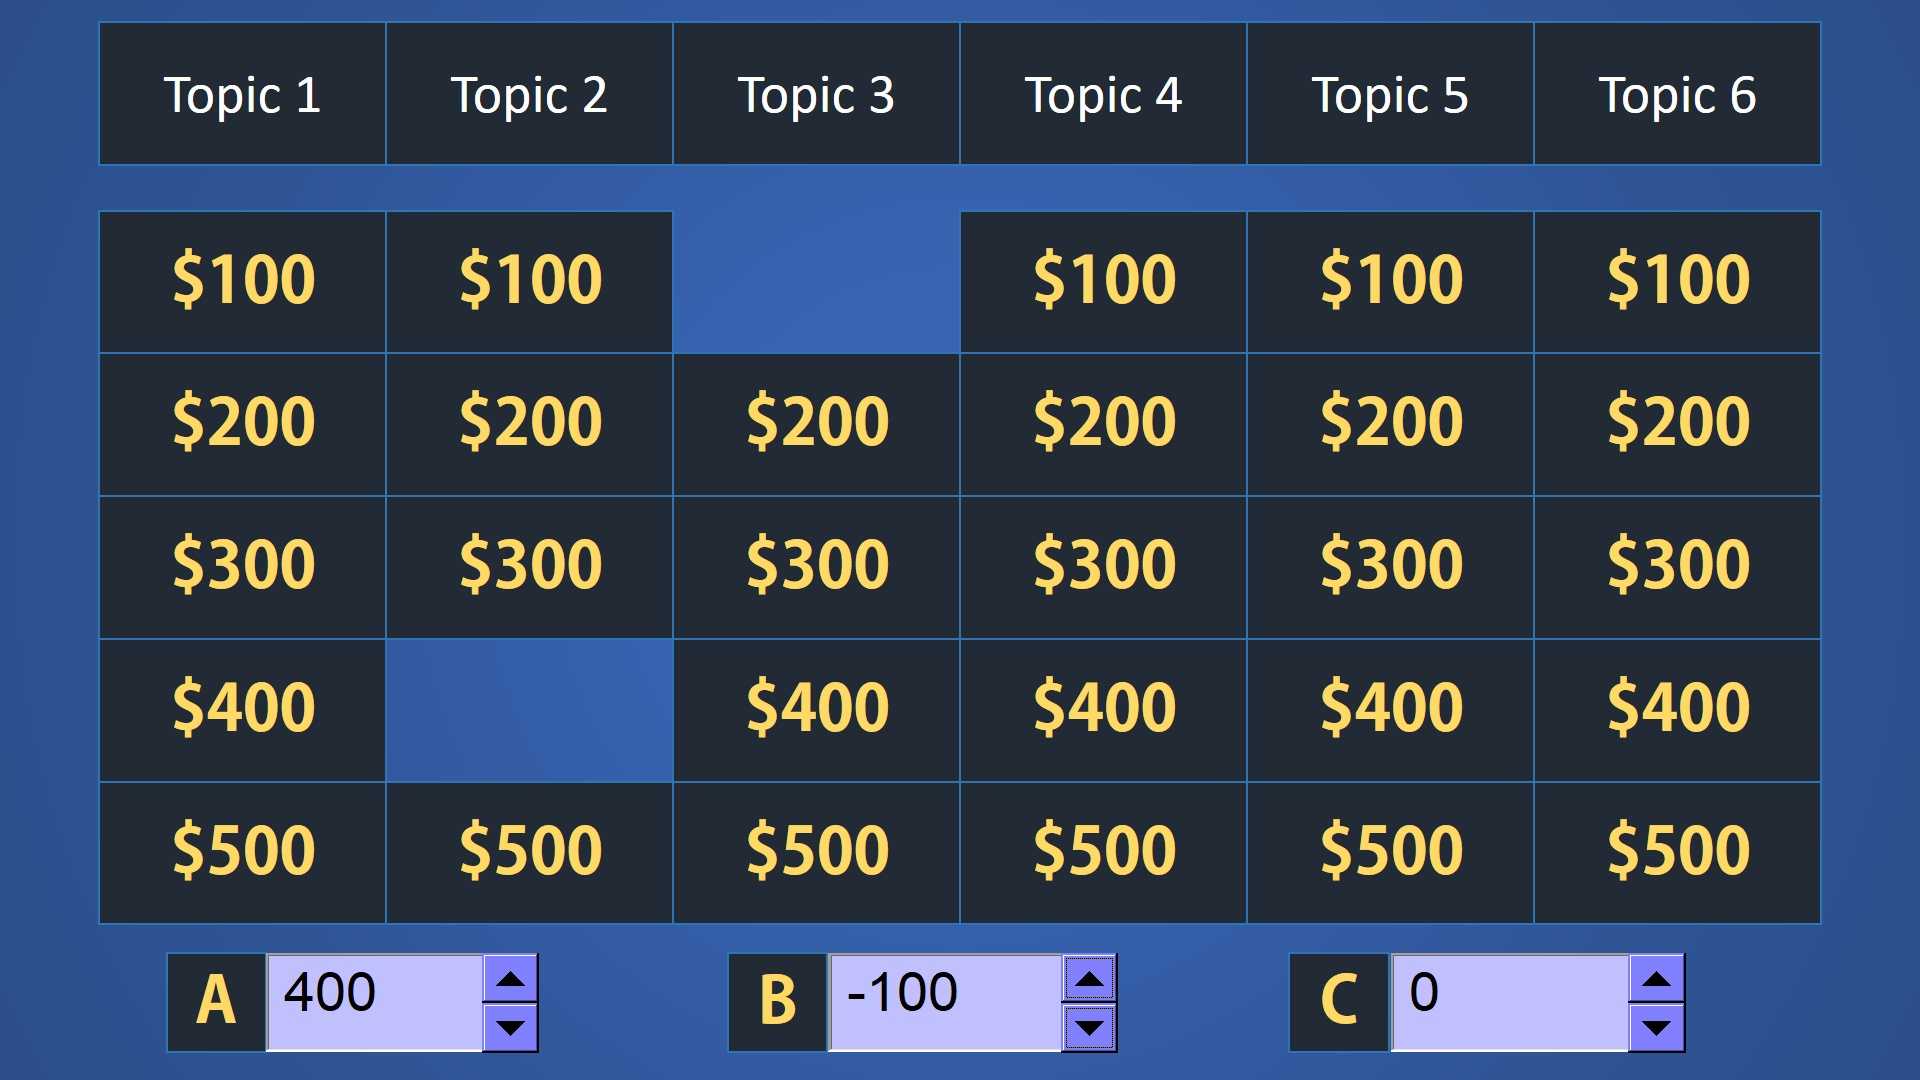The height and width of the screenshot is (1080, 1920).
Task: Click the $400 cell under Topic 3
Action: click(x=816, y=705)
